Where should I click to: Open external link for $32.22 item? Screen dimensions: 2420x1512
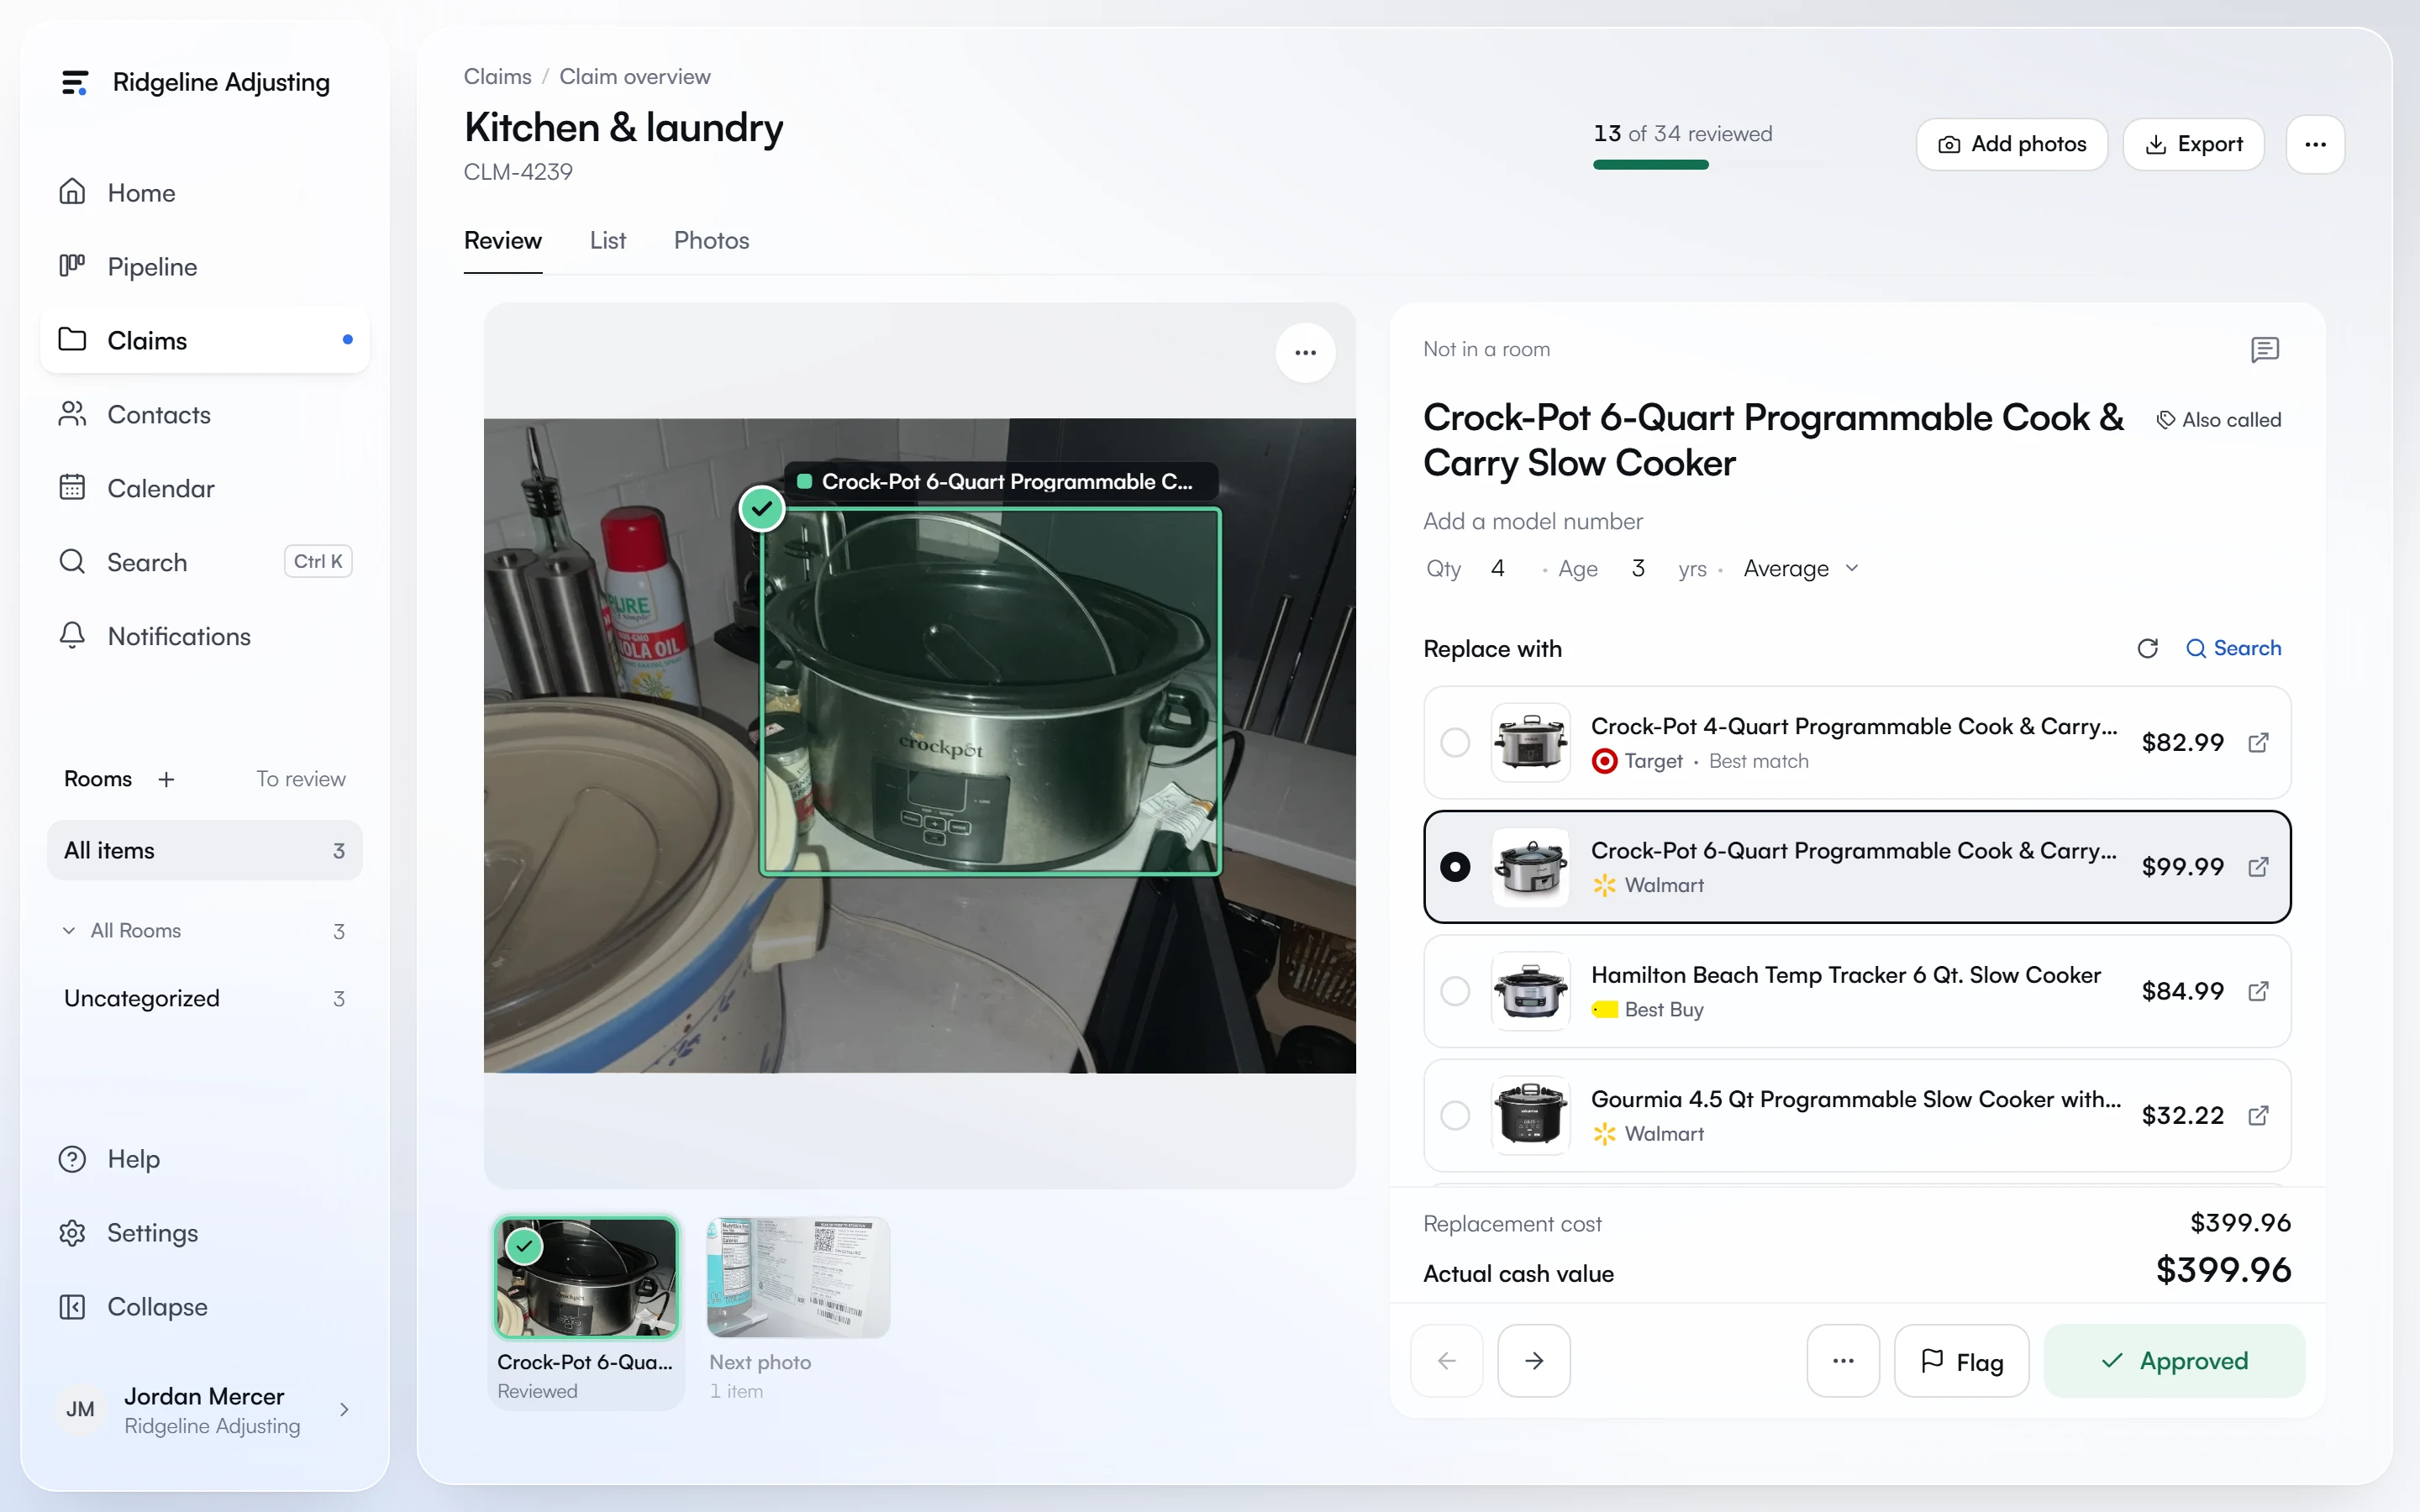pos(2258,1115)
